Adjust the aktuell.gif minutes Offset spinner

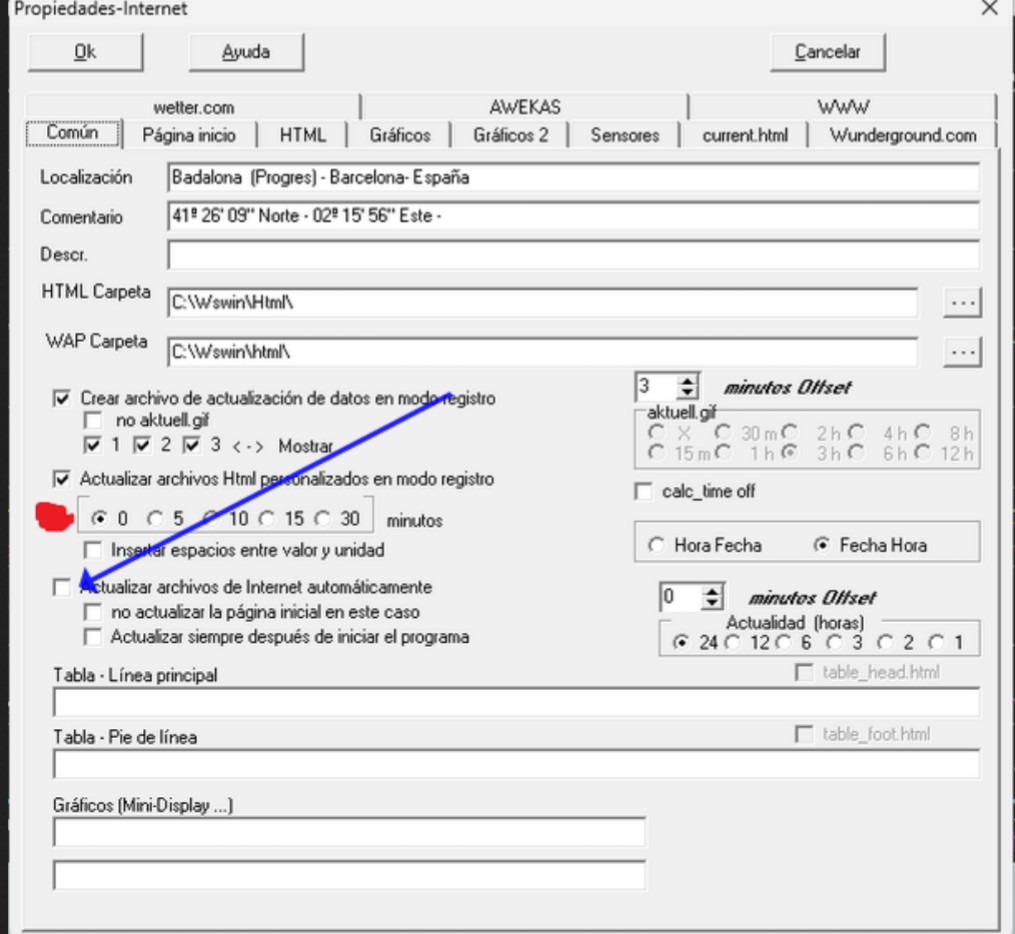tap(686, 387)
